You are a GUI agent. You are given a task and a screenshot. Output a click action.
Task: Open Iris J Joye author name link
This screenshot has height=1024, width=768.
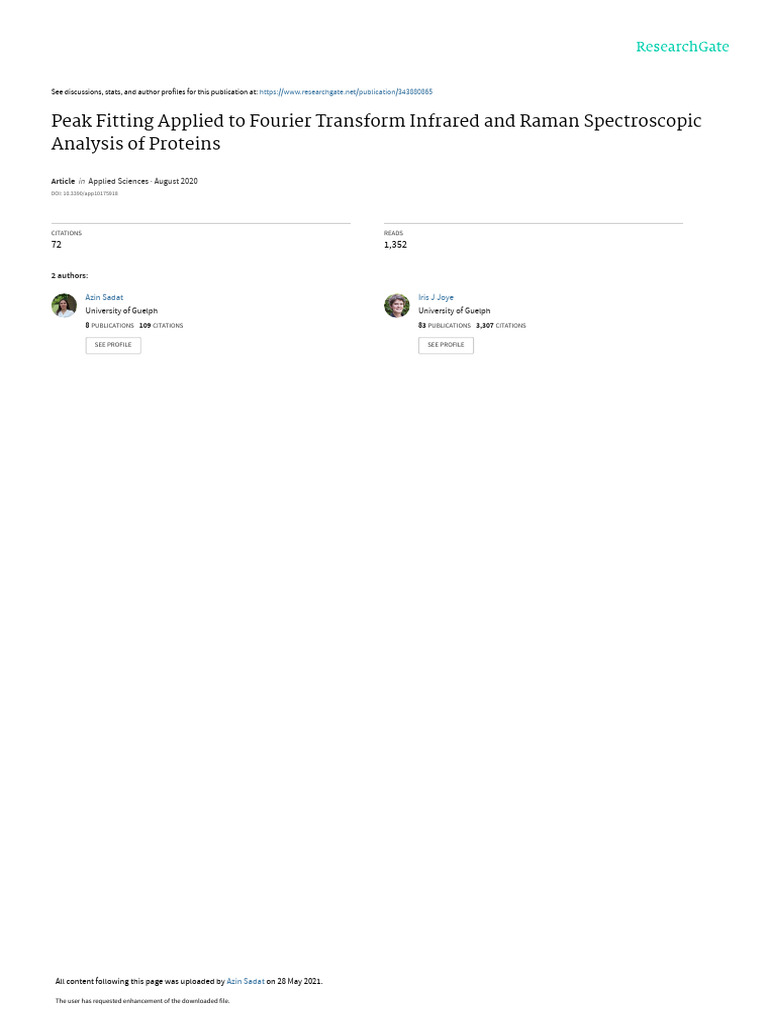point(436,297)
